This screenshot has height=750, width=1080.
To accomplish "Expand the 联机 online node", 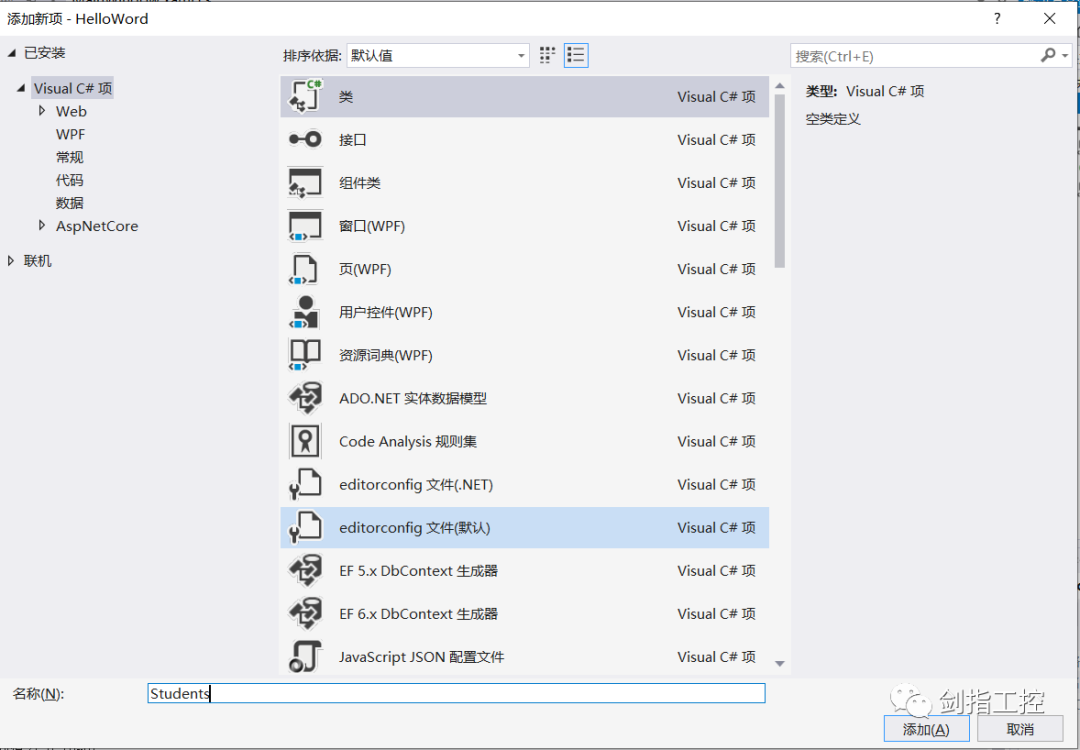I will pyautogui.click(x=10, y=260).
